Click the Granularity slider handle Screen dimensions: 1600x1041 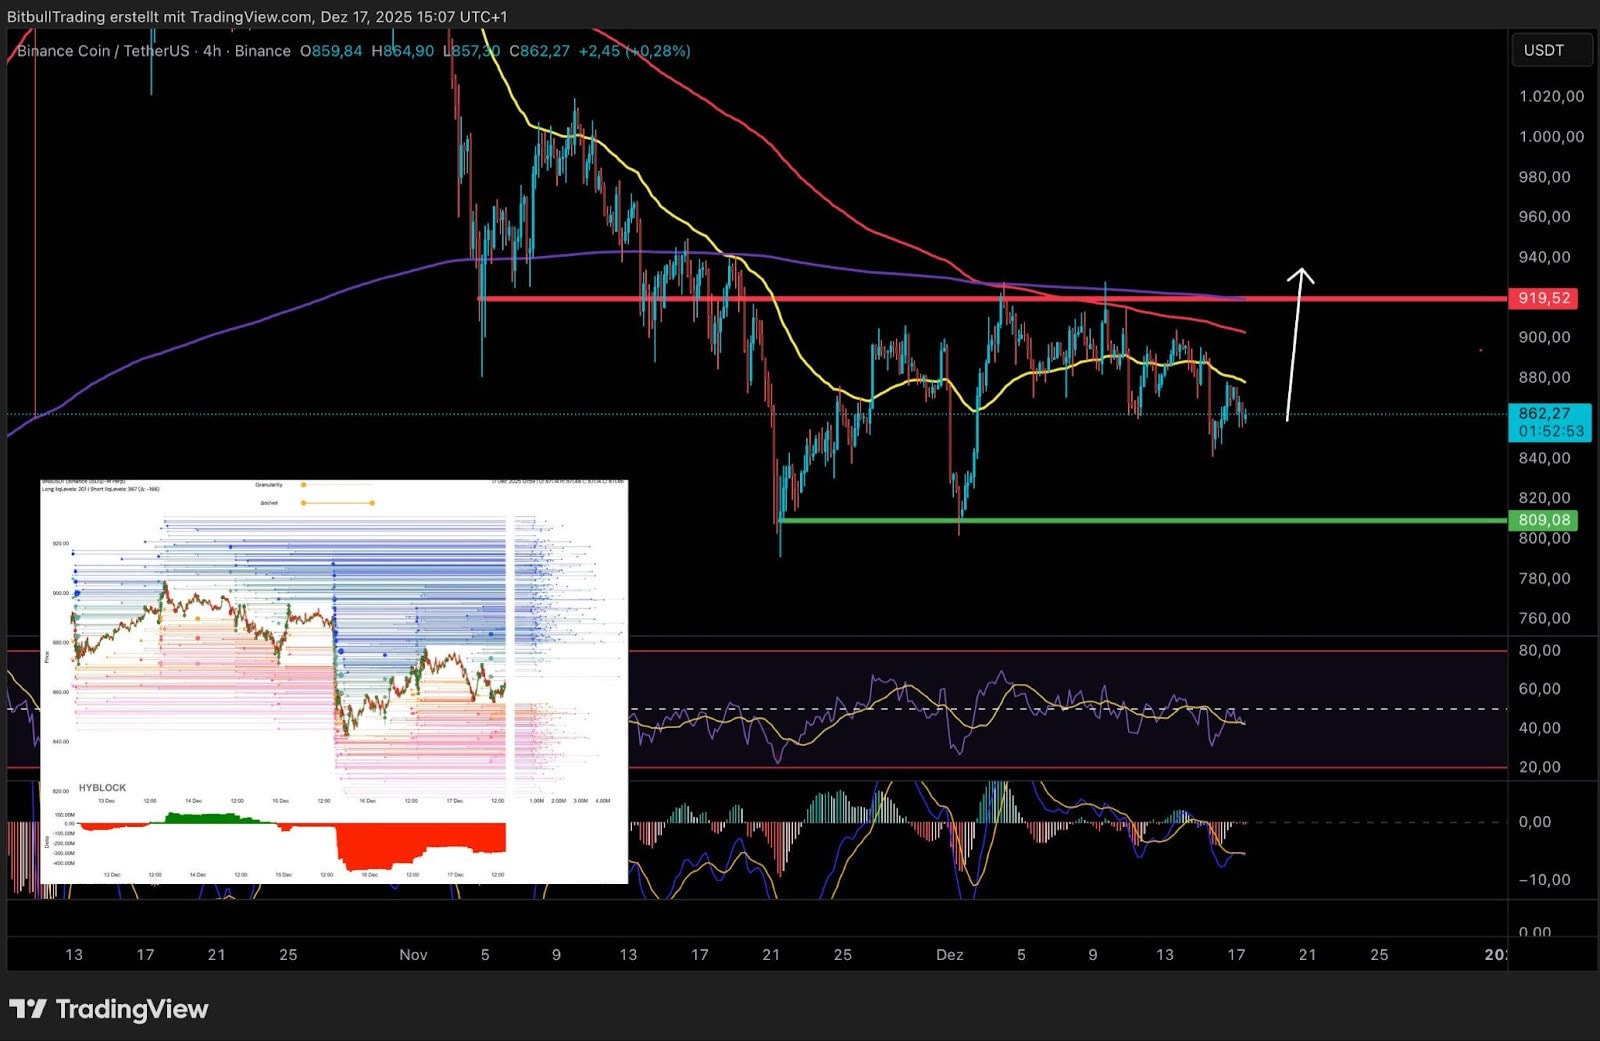[303, 485]
